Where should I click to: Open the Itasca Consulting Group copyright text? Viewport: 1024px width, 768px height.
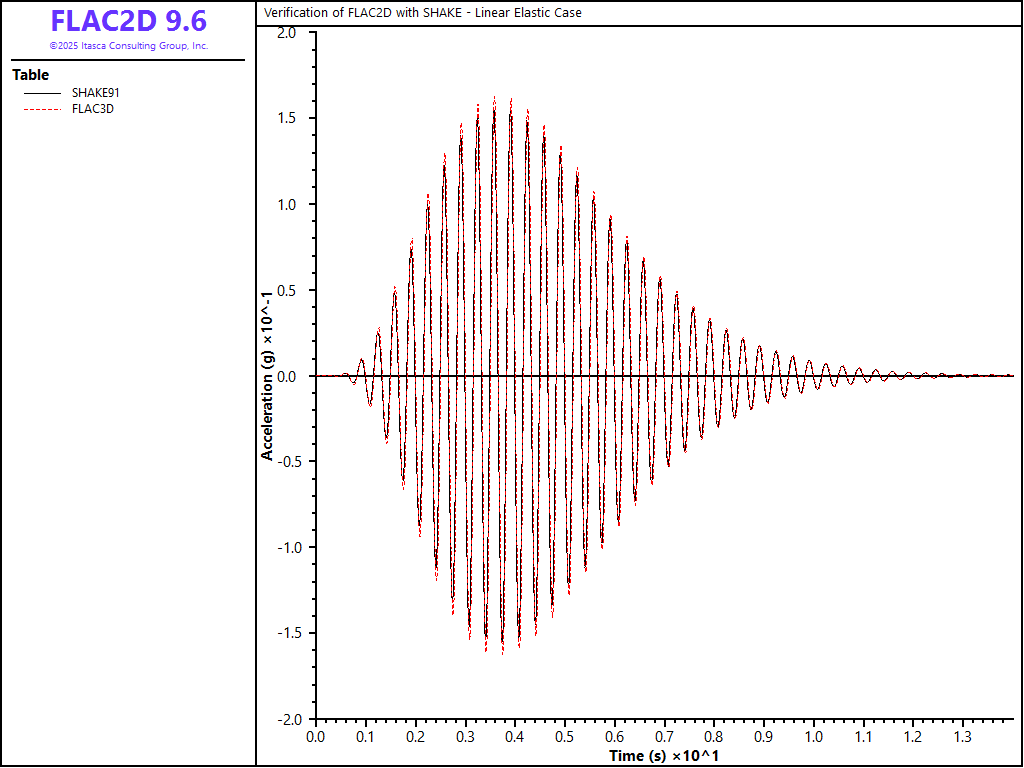[129, 46]
